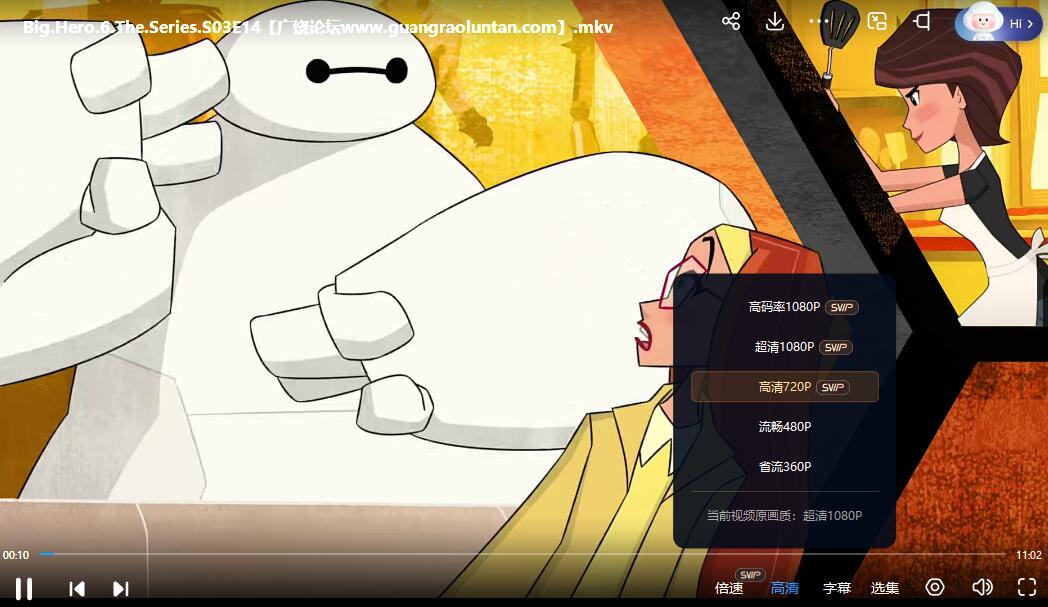Open the player settings ring icon

click(x=934, y=587)
